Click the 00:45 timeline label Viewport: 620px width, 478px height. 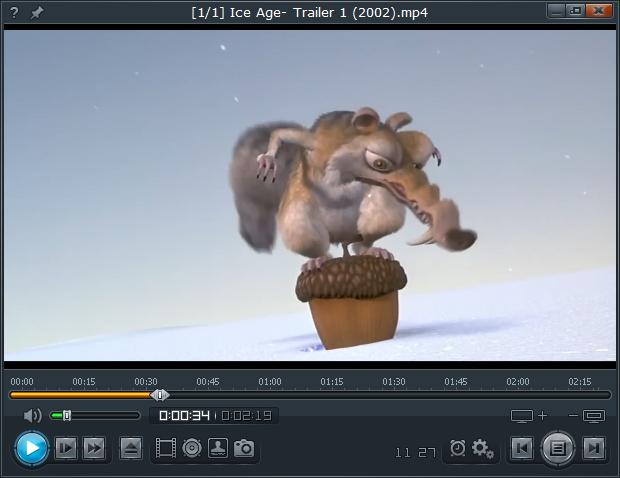click(x=208, y=382)
